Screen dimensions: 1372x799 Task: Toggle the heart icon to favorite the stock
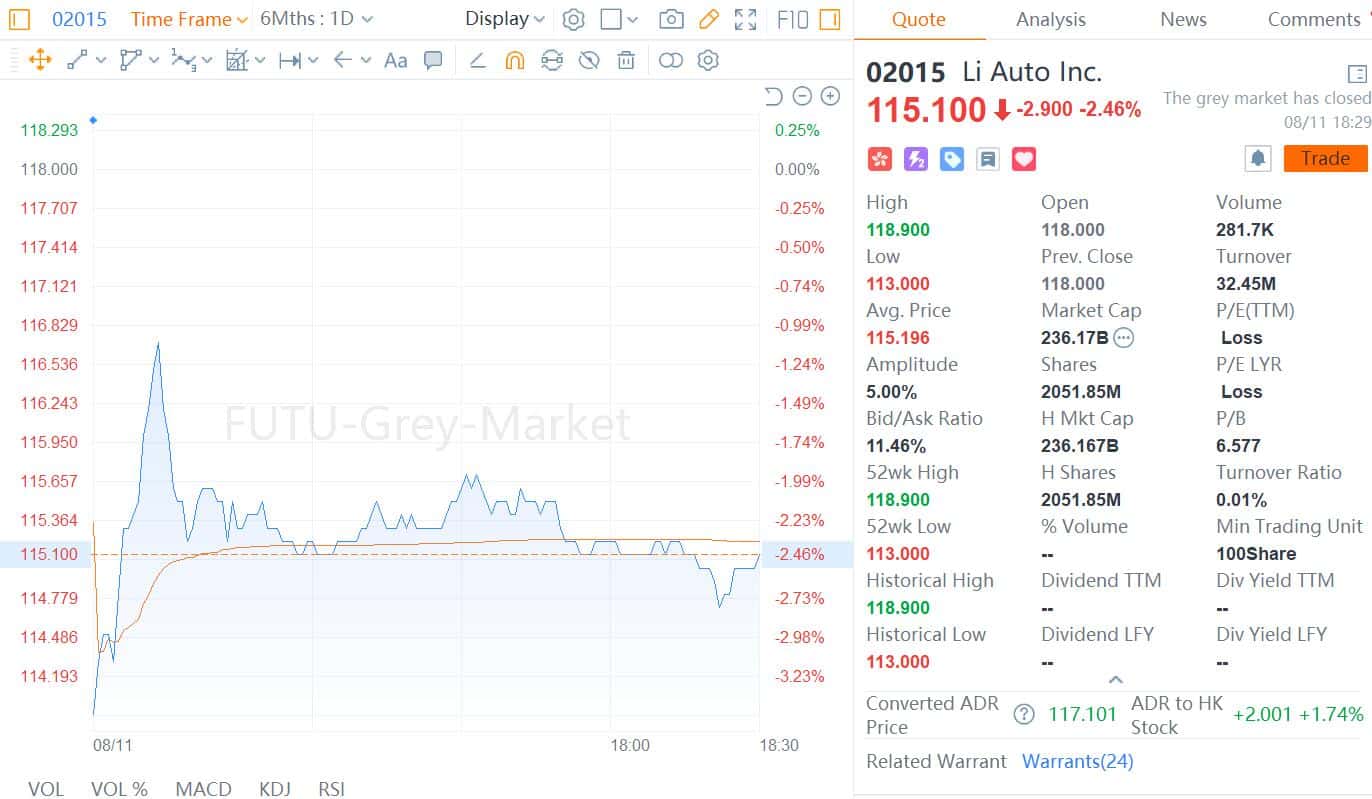(x=1024, y=158)
